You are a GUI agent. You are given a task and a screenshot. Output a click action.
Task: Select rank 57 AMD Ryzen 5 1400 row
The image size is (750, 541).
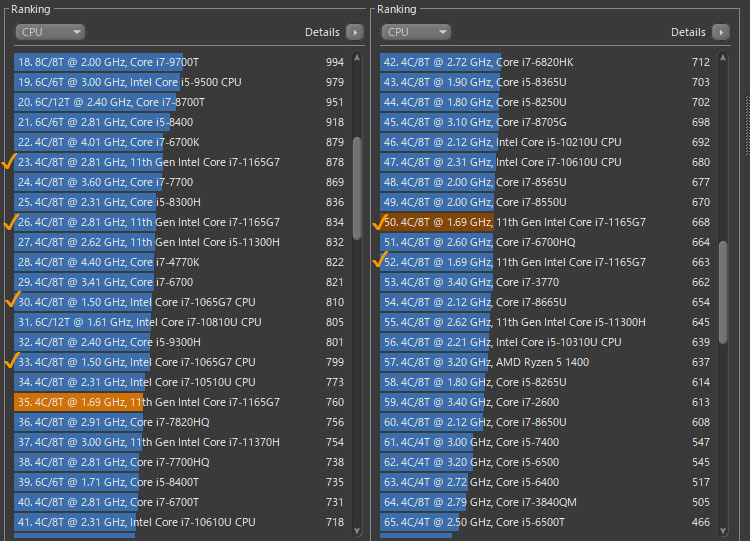(x=545, y=362)
